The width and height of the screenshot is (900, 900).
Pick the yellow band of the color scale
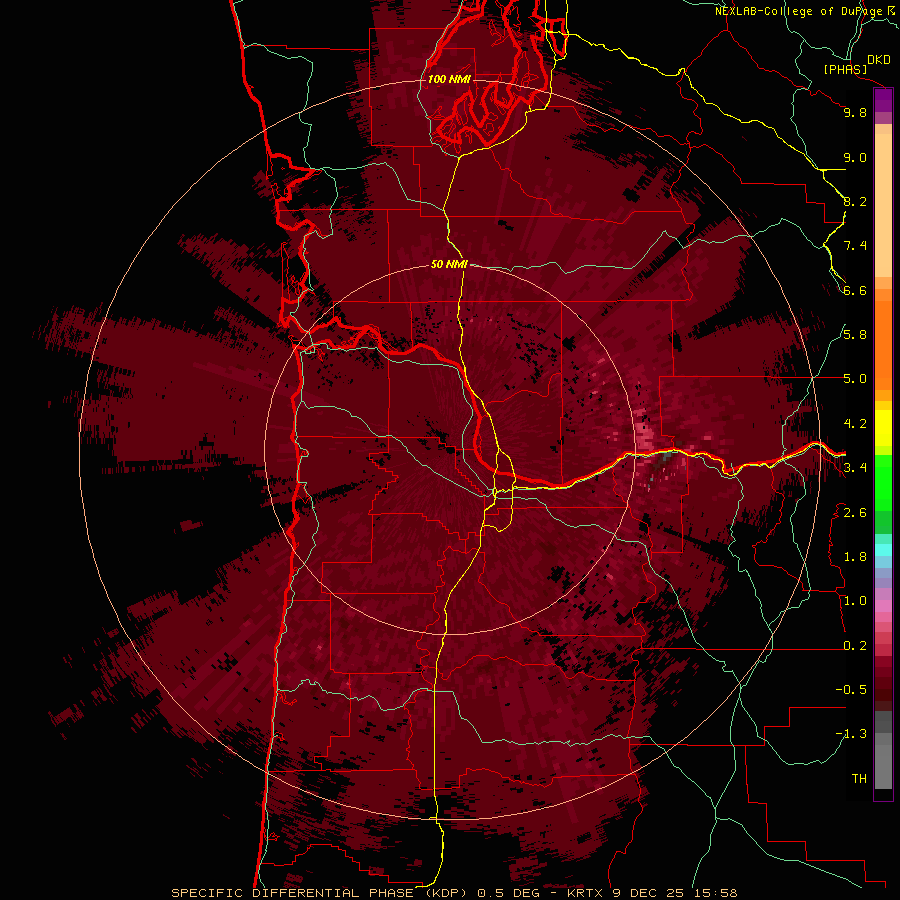click(883, 428)
